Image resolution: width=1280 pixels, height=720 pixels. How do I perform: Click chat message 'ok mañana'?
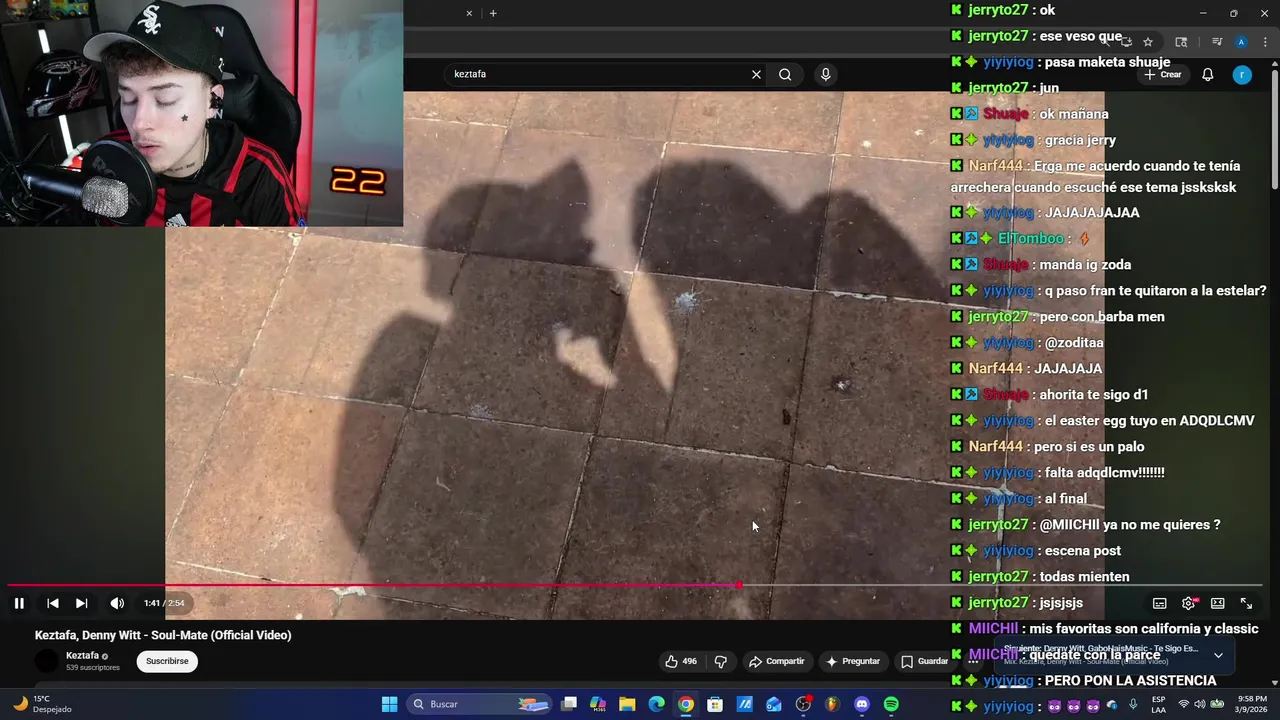tap(1074, 114)
